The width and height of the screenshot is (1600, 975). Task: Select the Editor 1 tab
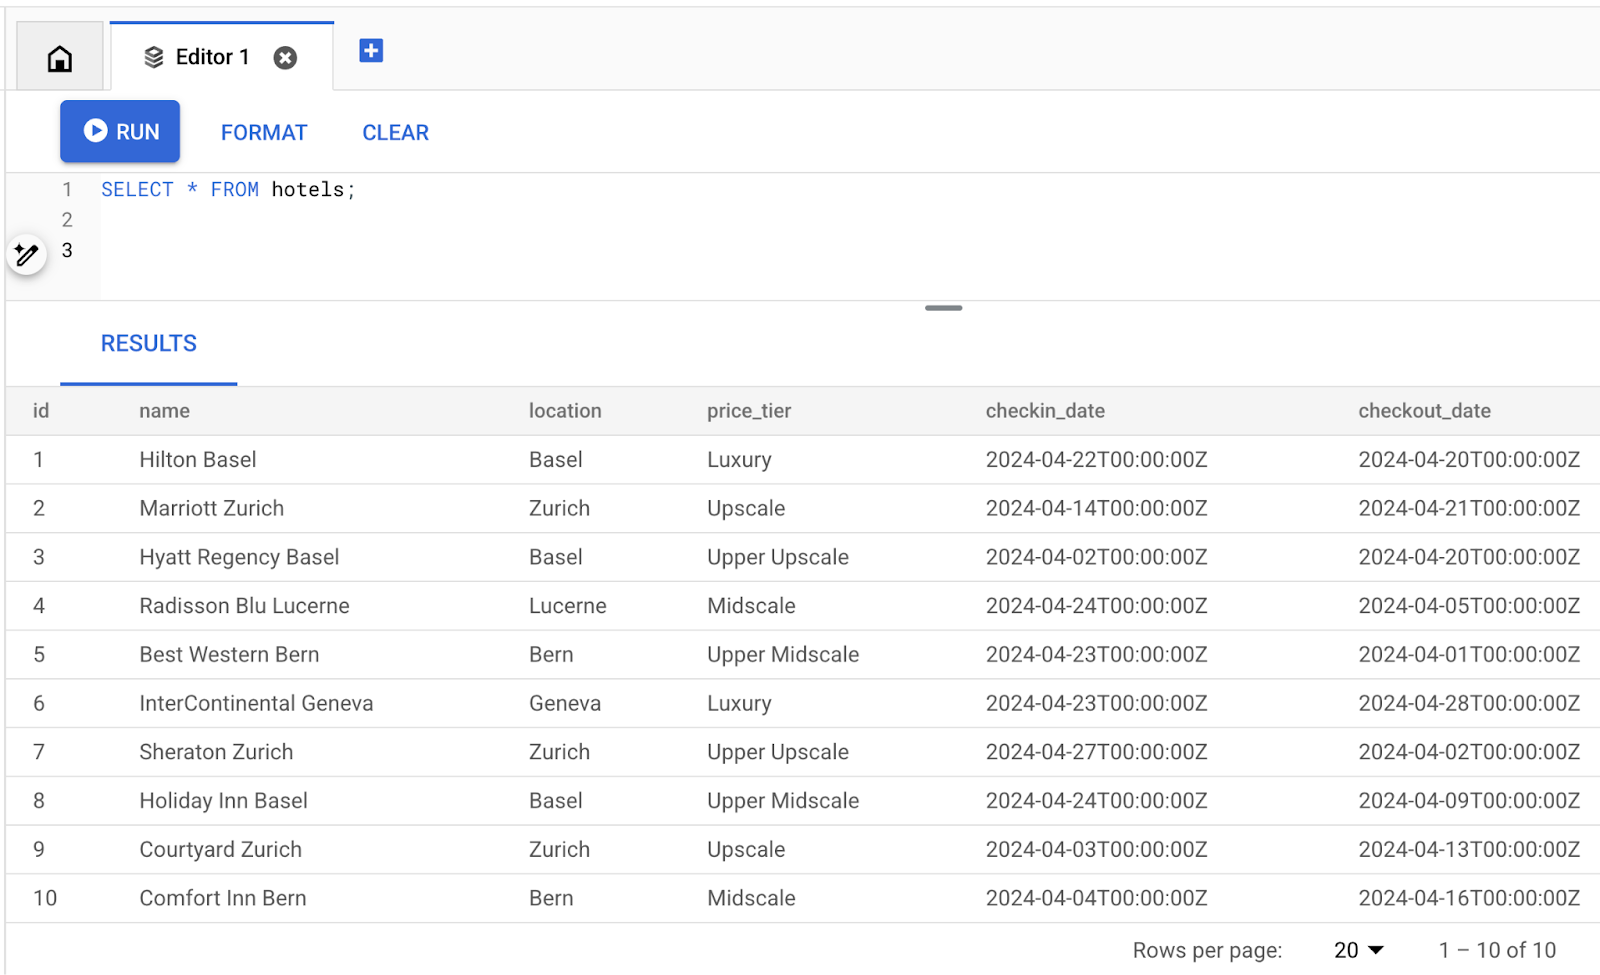[211, 57]
